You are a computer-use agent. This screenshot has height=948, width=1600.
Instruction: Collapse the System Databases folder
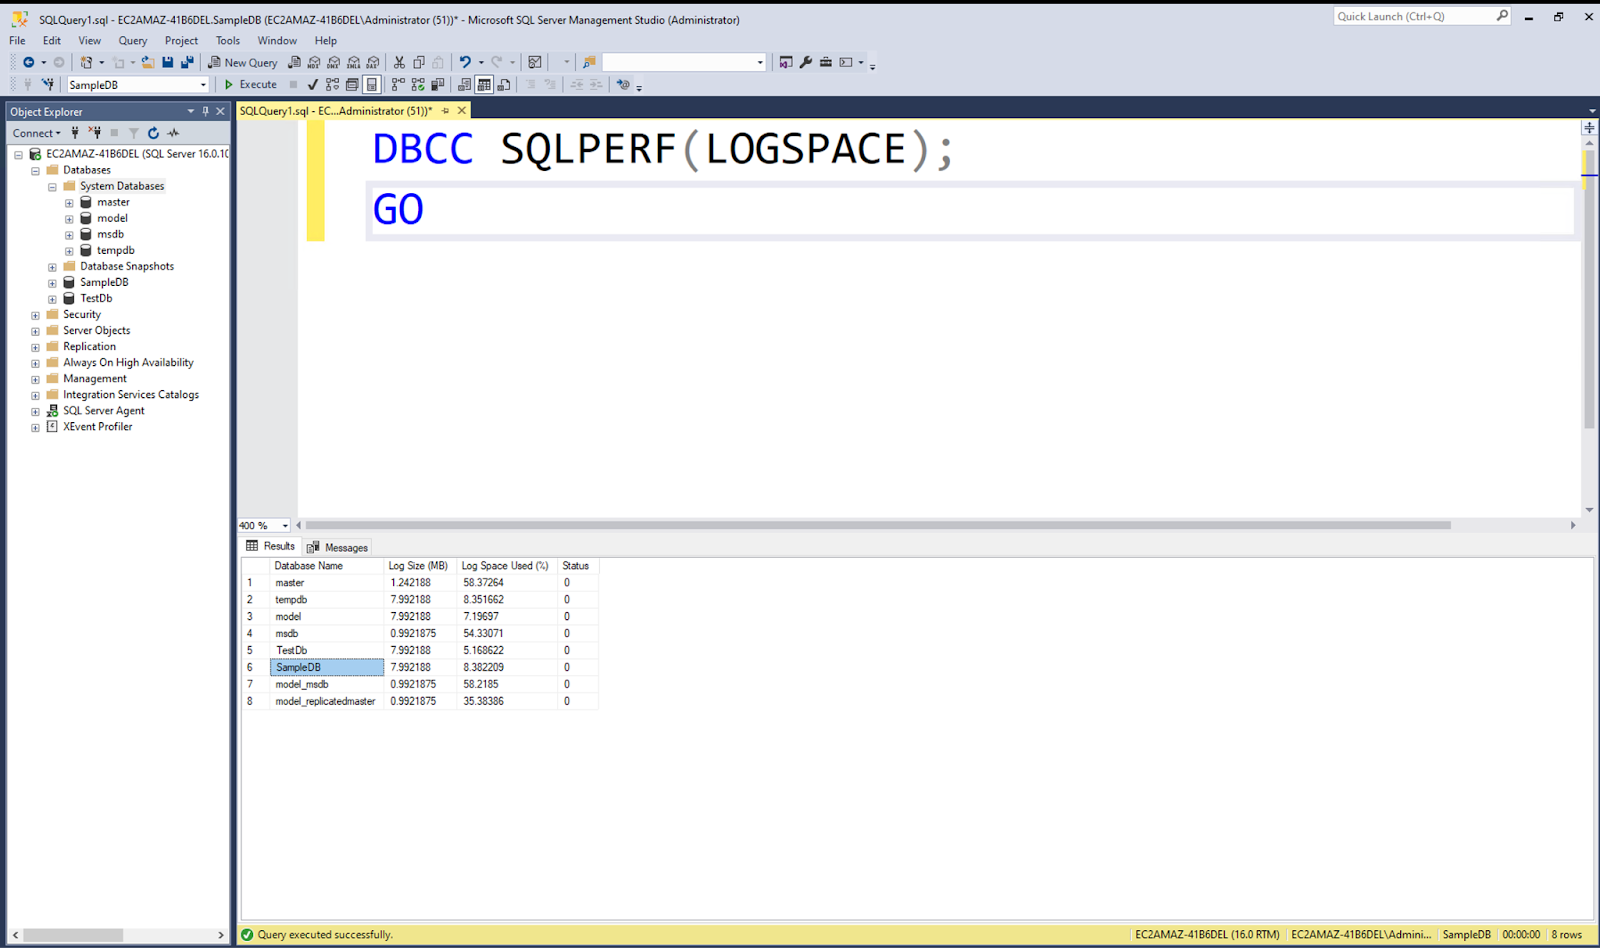pos(52,186)
